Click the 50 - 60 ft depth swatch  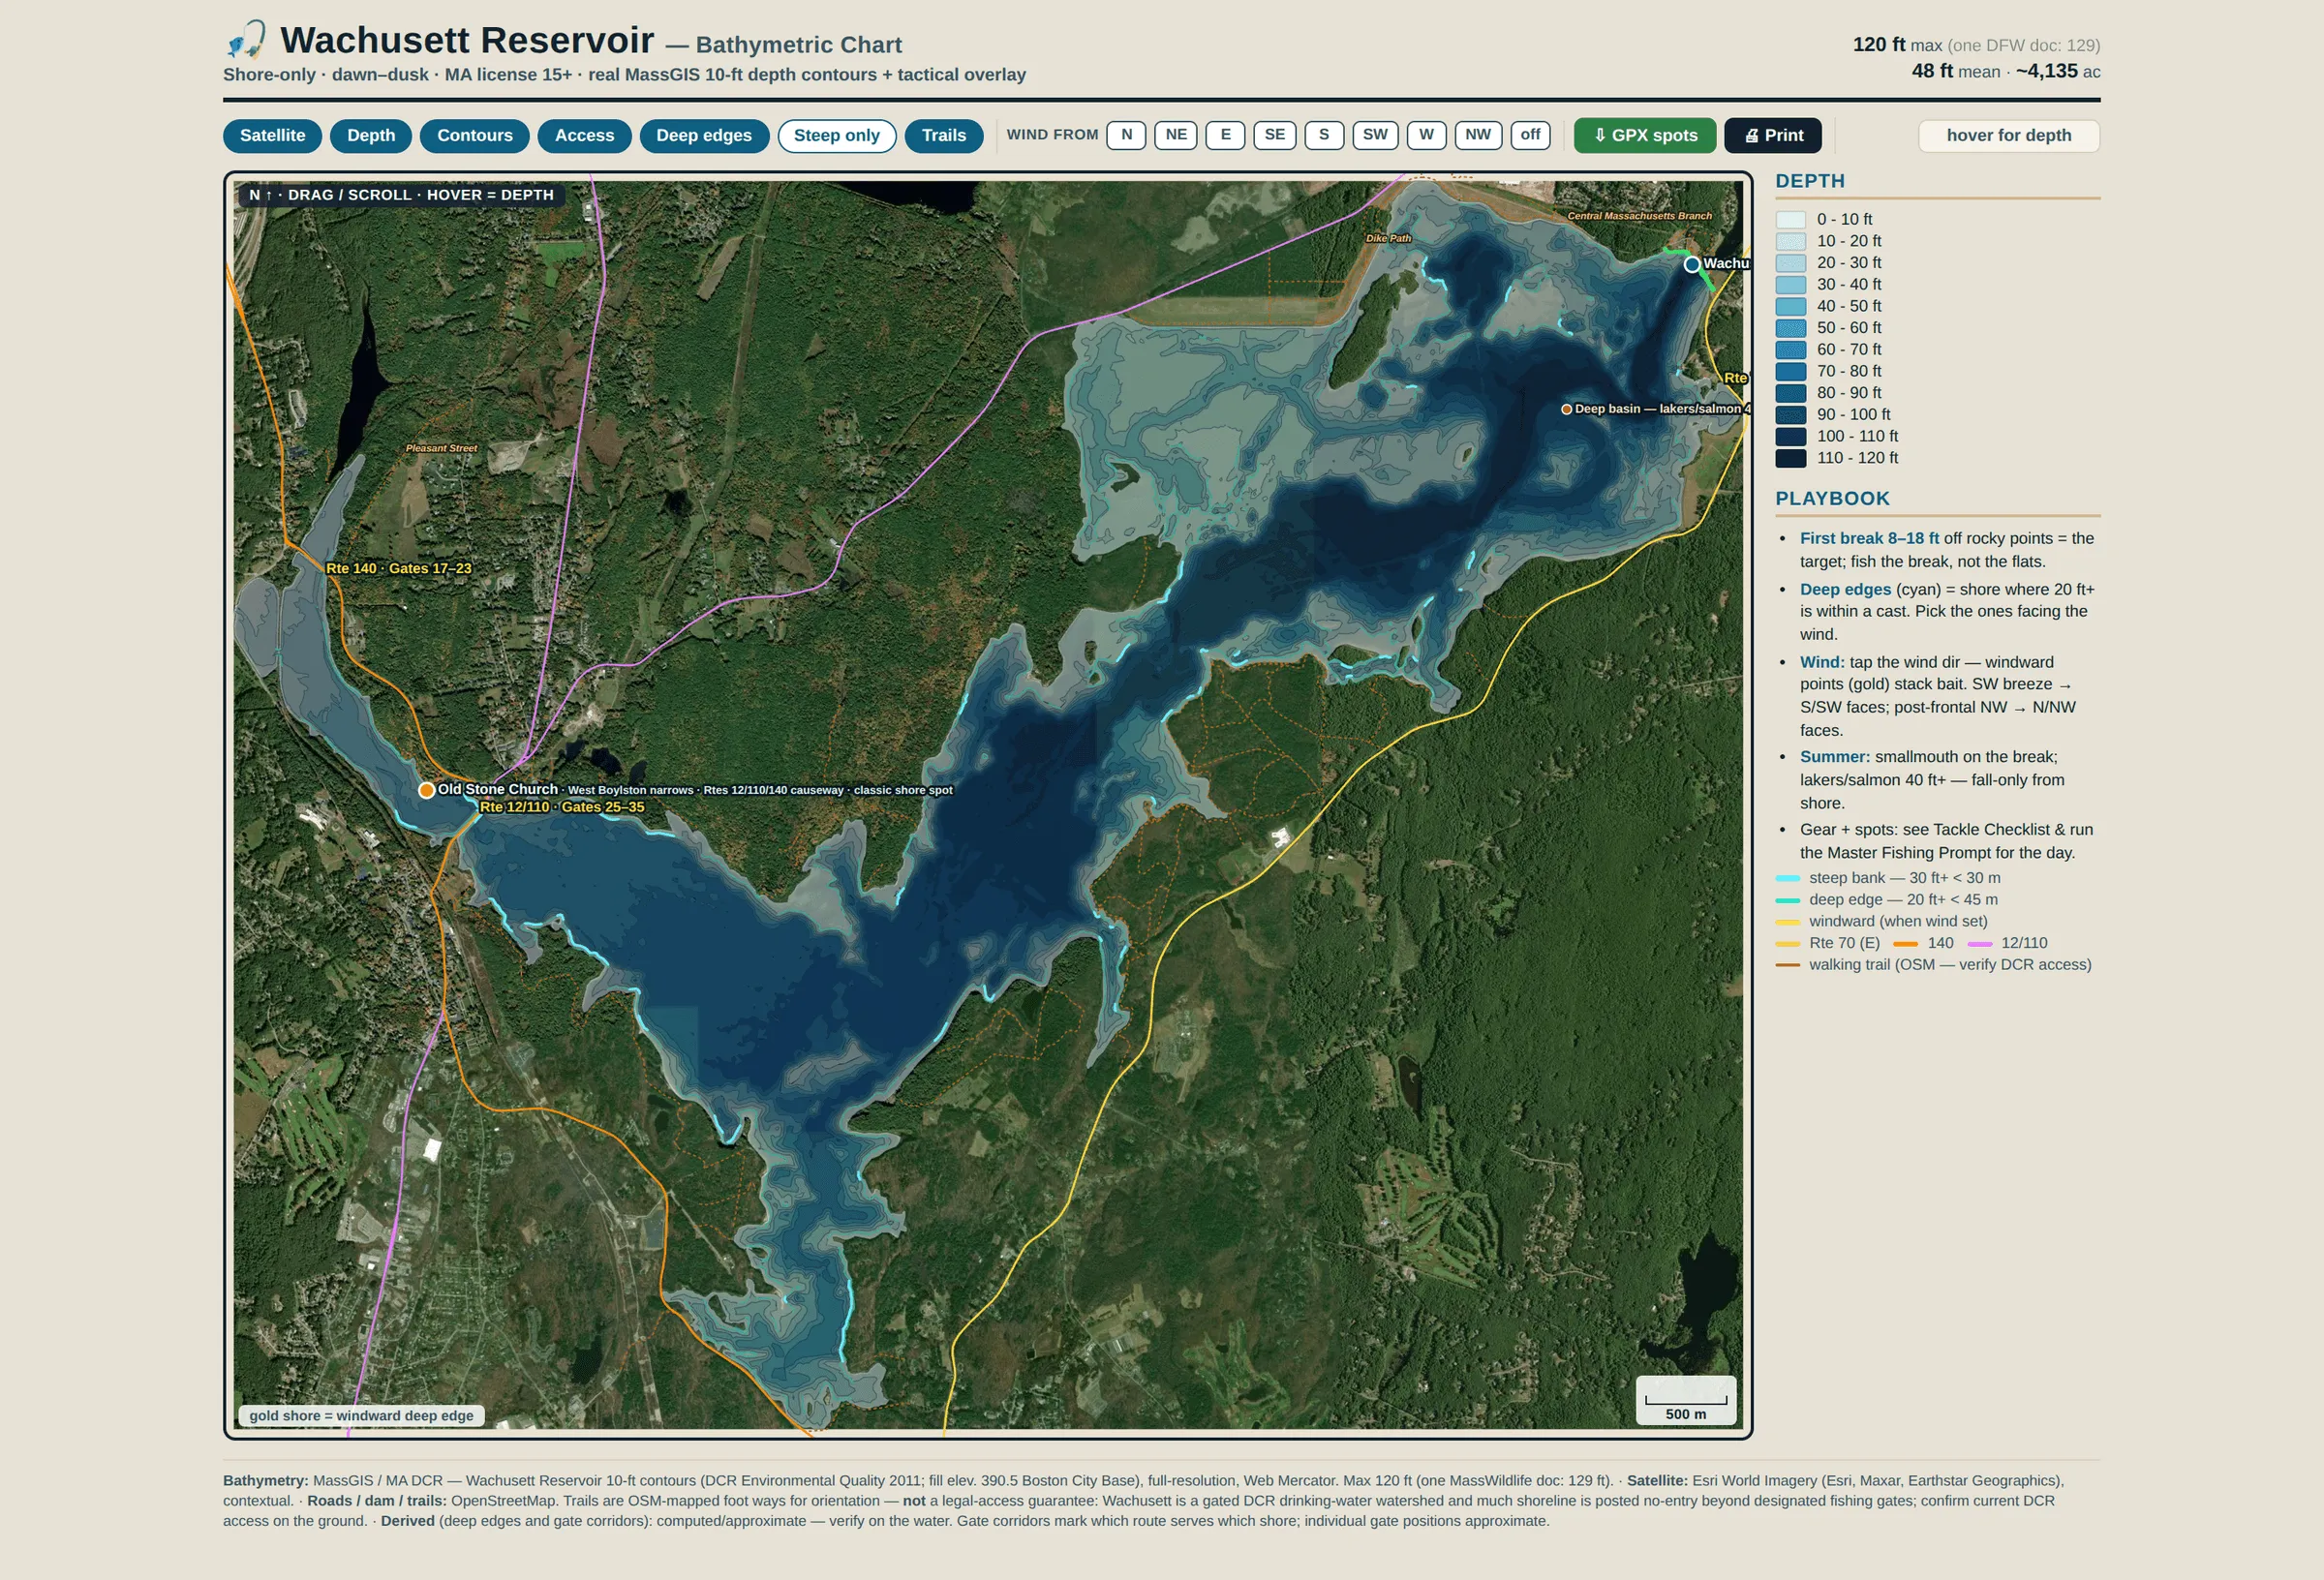point(1790,328)
